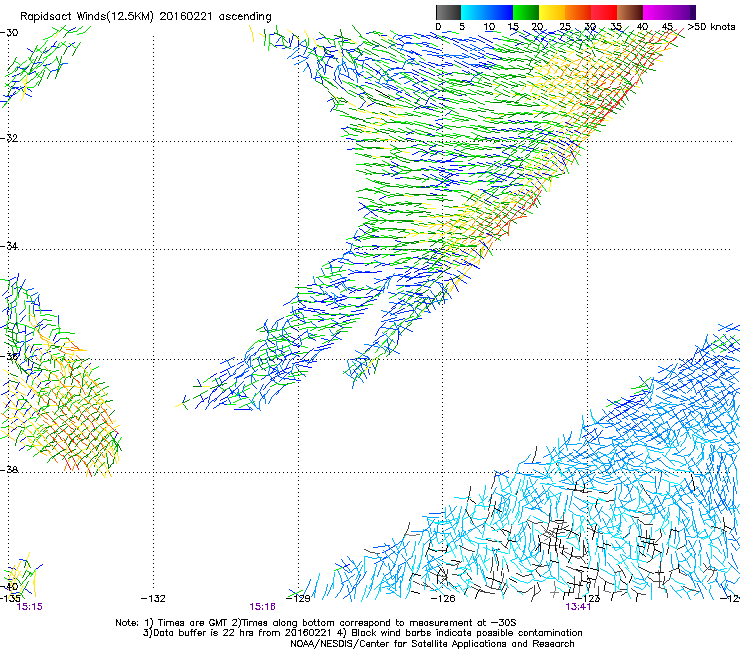Click the -30 latitude label
Viewport: 740px width, 650px height.
click(x=9, y=33)
